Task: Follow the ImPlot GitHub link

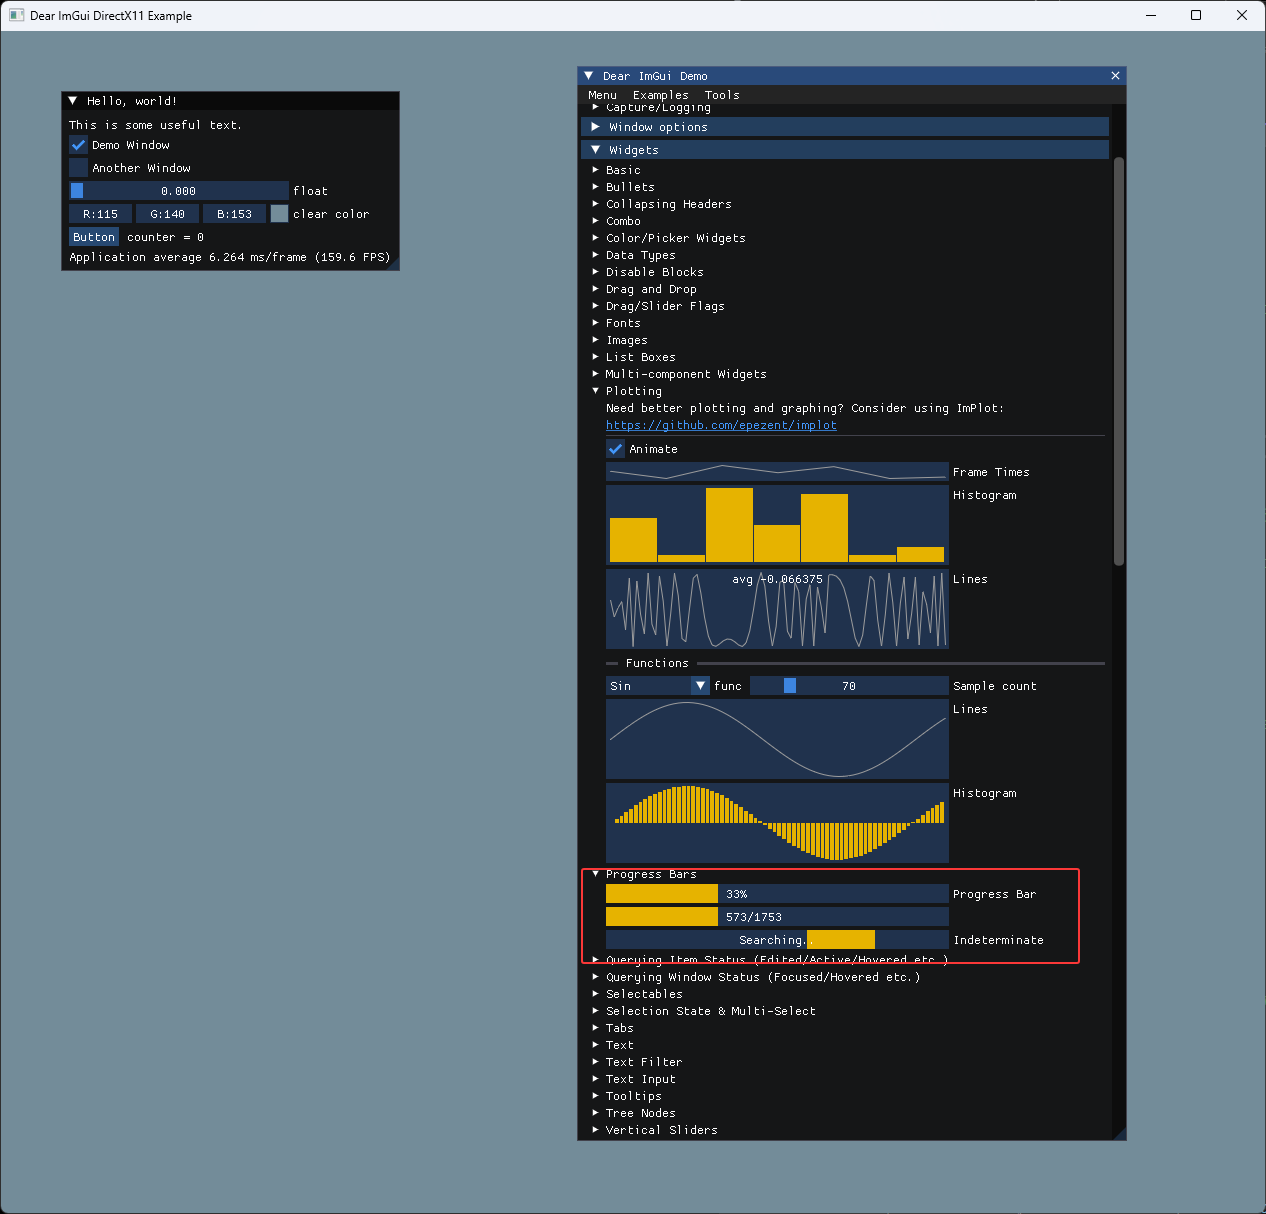Action: [x=721, y=425]
